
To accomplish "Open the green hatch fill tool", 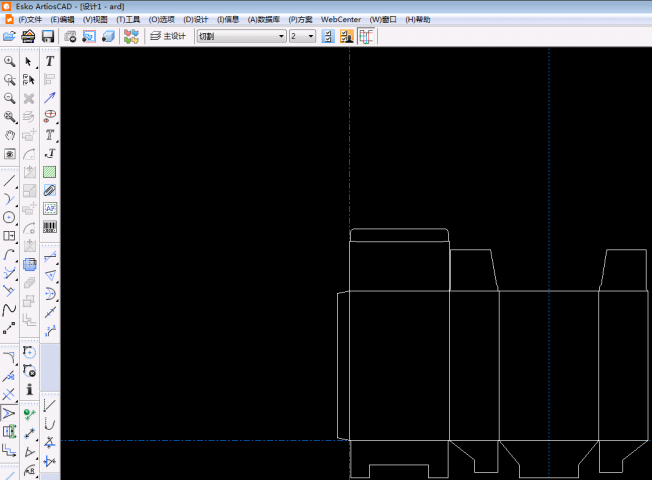I will tap(50, 172).
